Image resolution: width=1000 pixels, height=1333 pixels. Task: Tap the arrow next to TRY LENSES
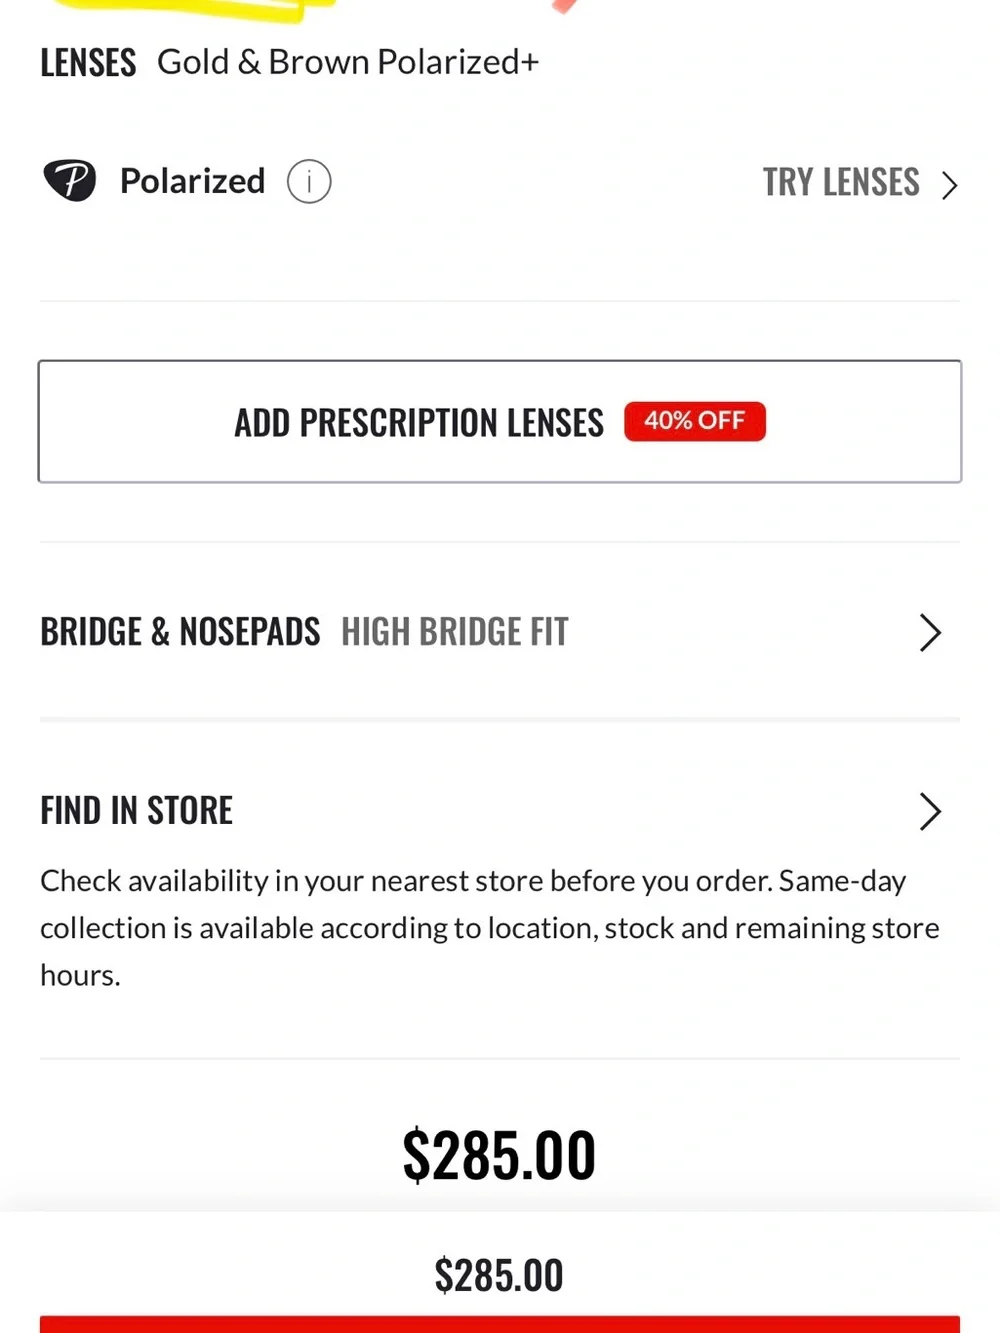coord(949,185)
